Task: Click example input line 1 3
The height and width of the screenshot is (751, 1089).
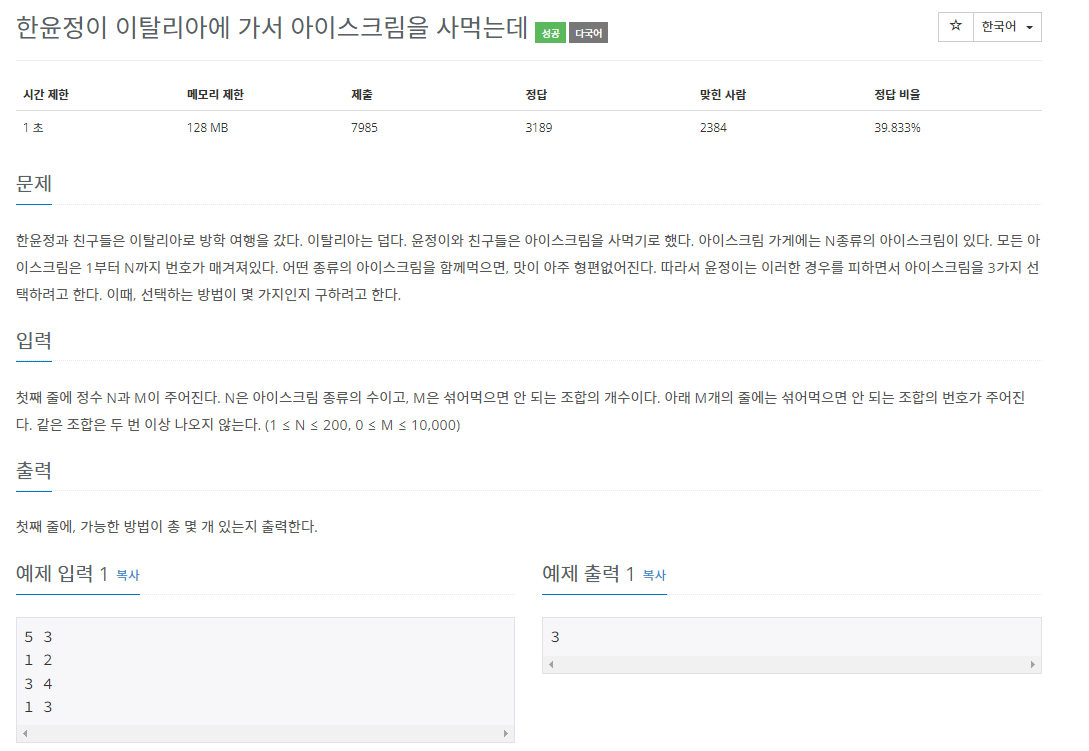Action: 38,707
